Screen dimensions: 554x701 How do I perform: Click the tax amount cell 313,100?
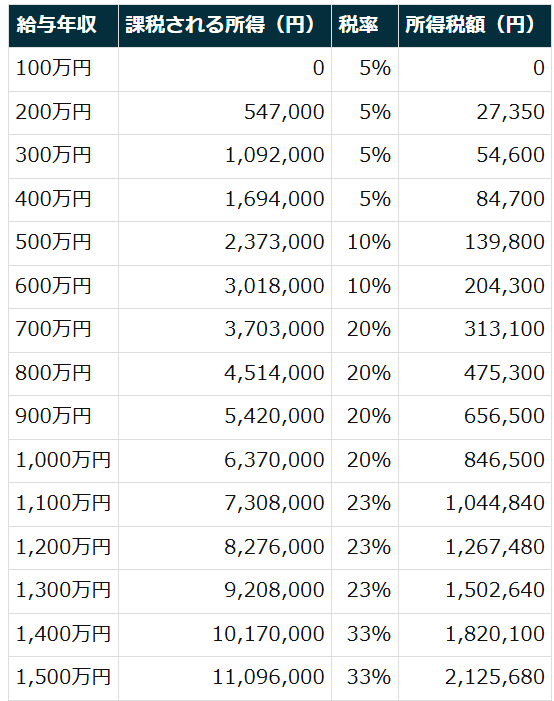pyautogui.click(x=474, y=329)
